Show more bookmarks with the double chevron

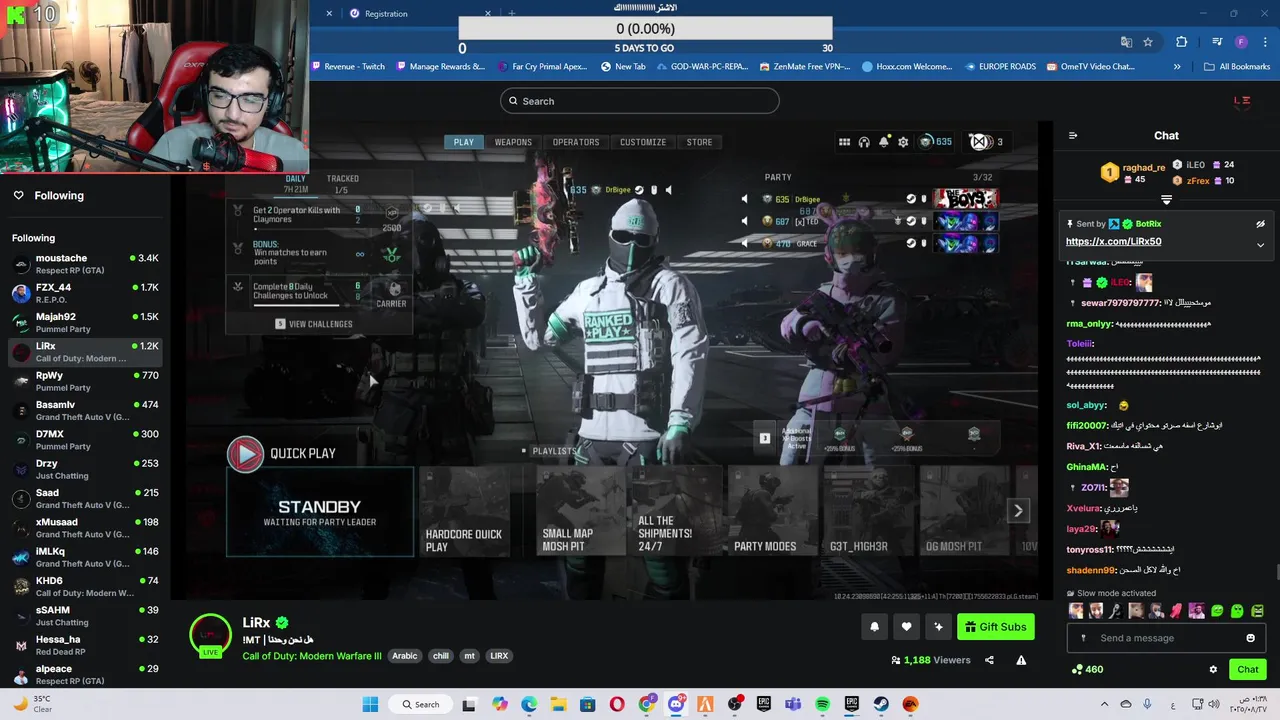(1177, 67)
